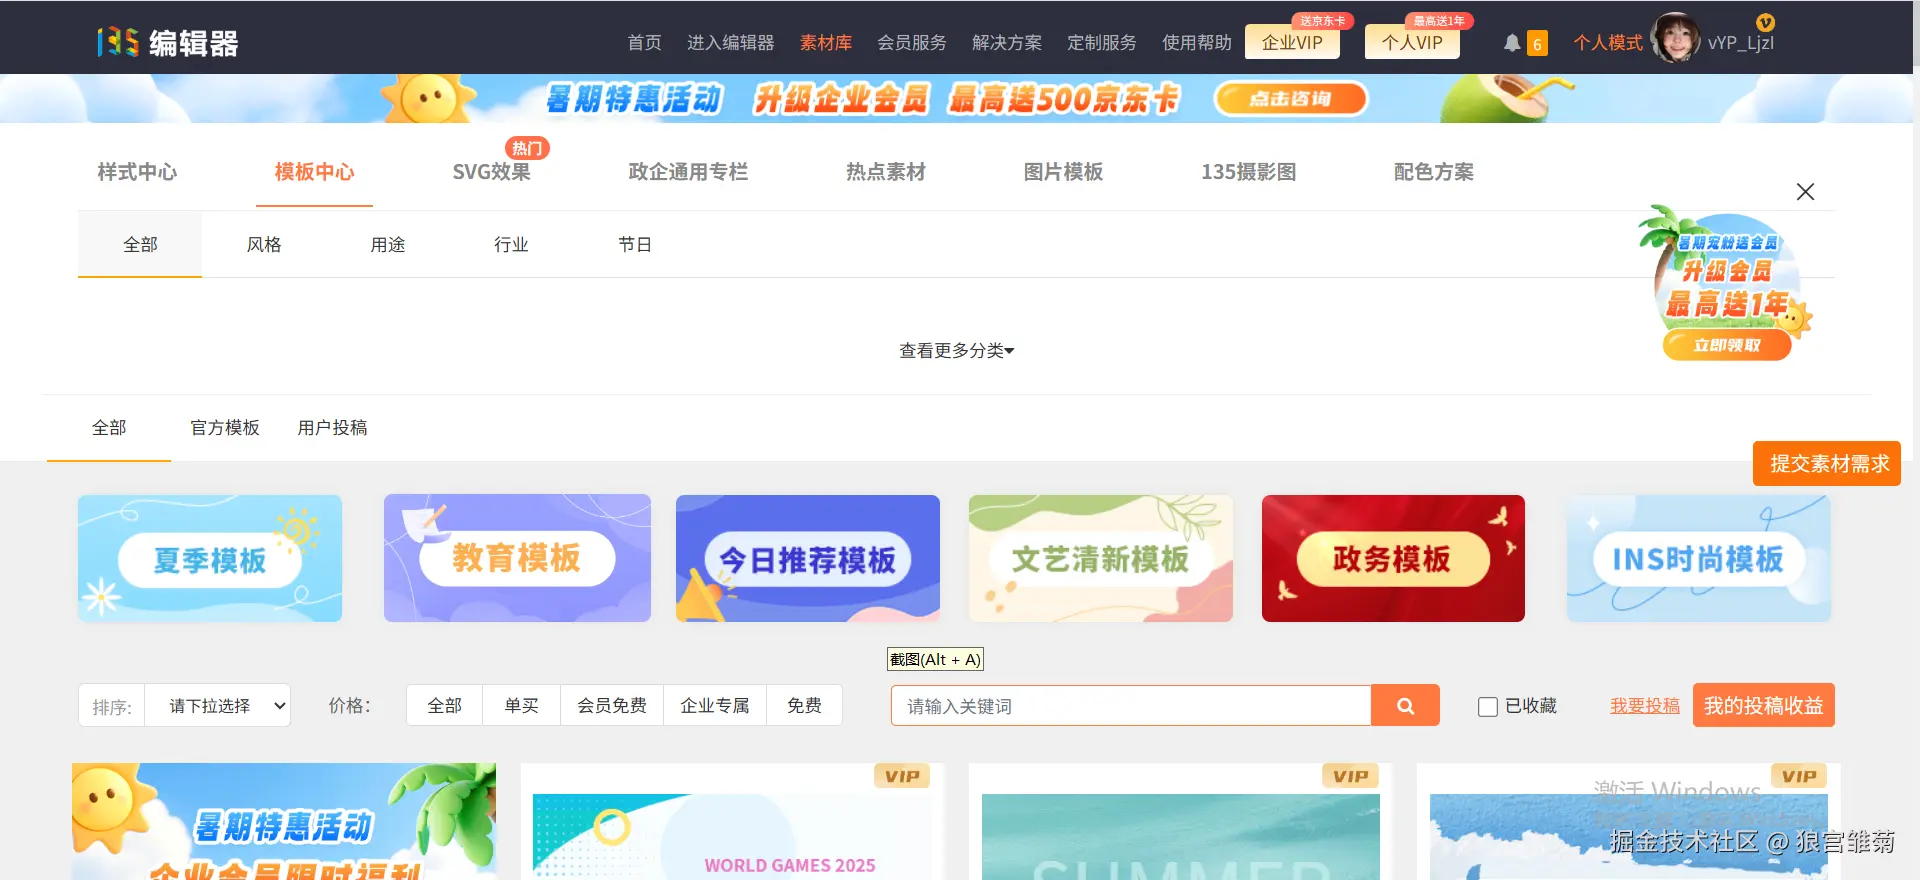Open the 教育模板 card
1920x880 pixels.
517,558
